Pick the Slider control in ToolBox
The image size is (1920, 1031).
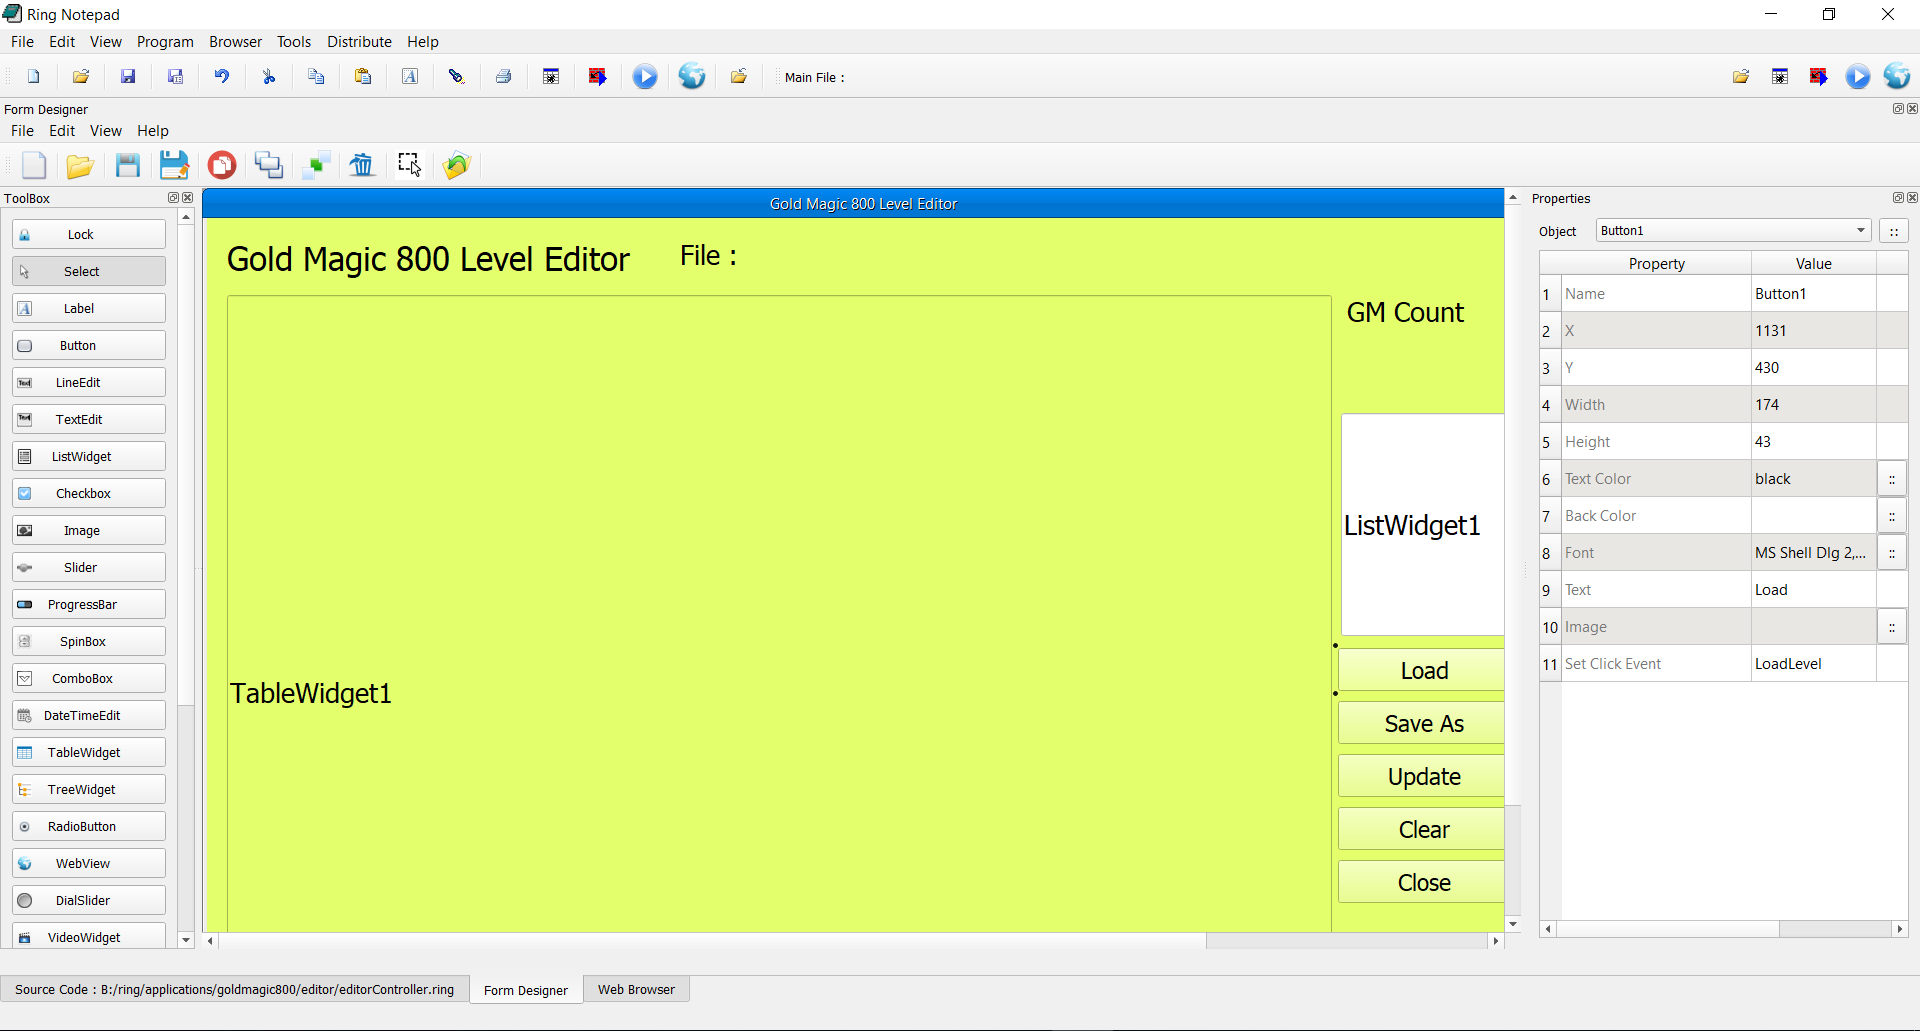(89, 567)
